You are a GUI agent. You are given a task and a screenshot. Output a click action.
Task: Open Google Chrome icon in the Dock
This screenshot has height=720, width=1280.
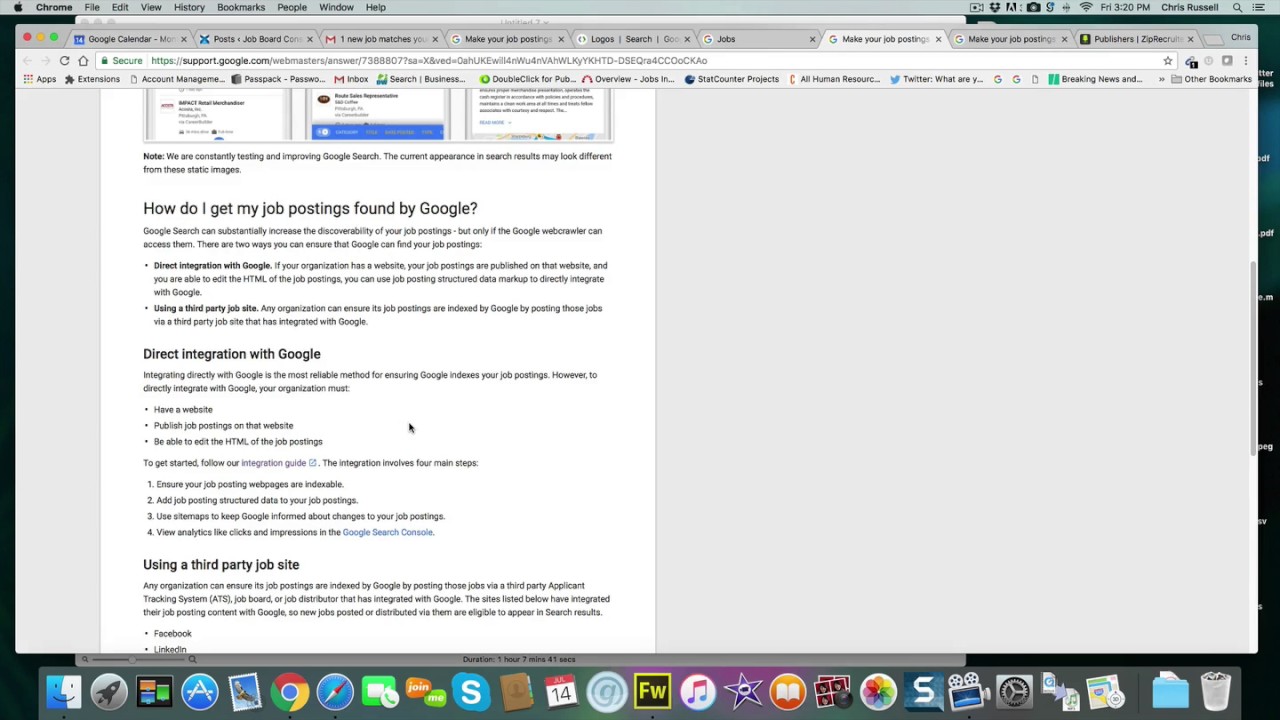click(x=290, y=692)
